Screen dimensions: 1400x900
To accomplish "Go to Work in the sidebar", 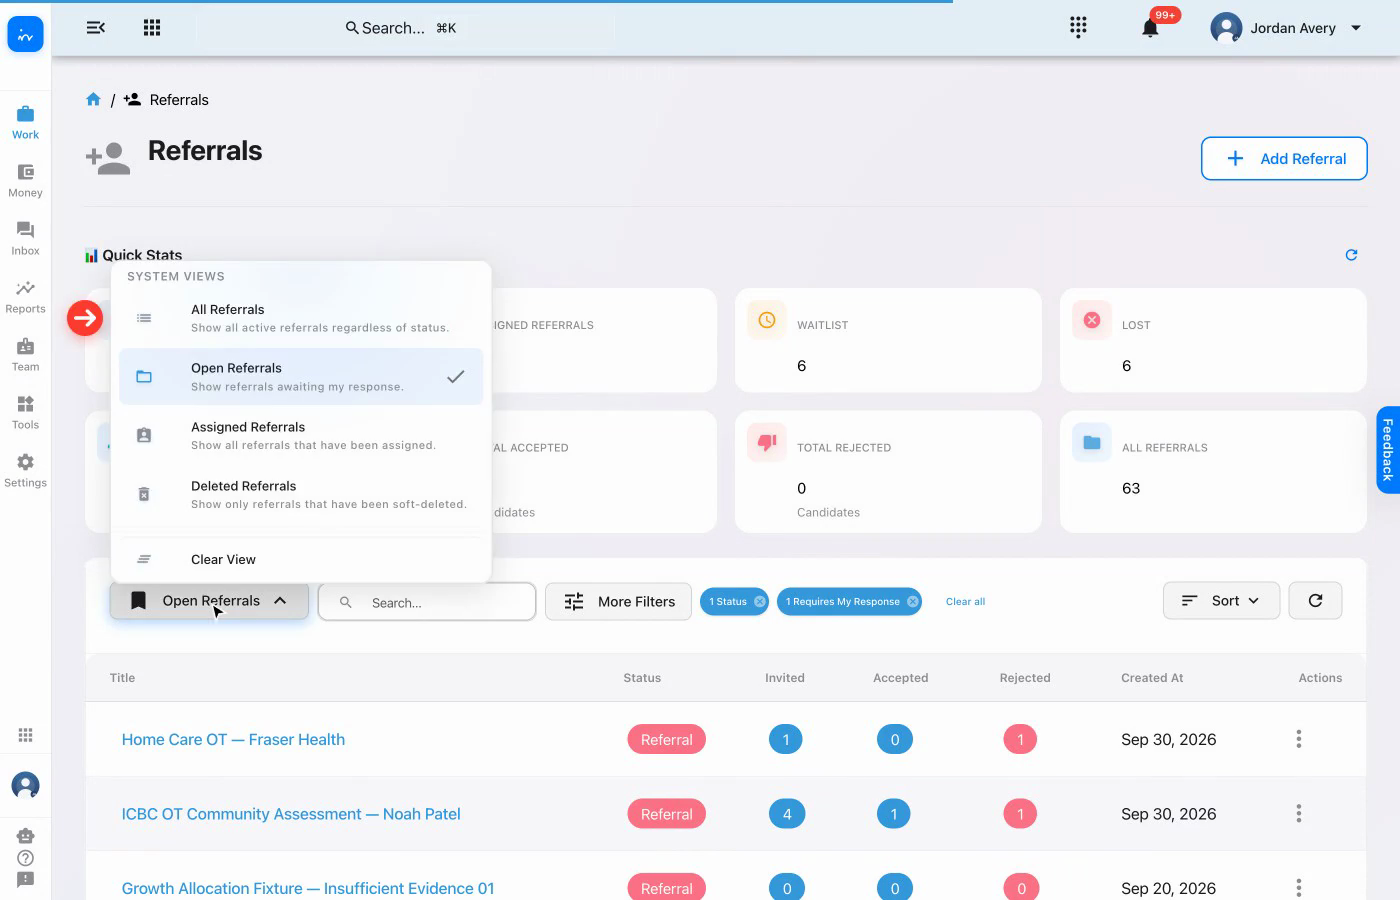I will point(26,122).
